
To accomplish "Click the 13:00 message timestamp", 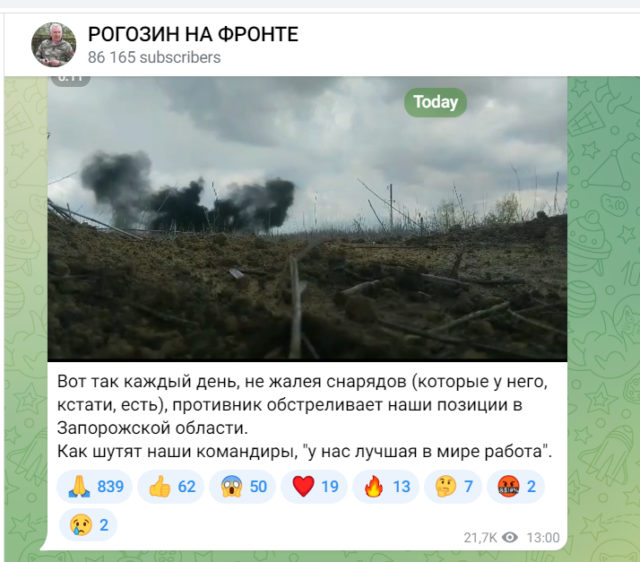I will (x=543, y=538).
